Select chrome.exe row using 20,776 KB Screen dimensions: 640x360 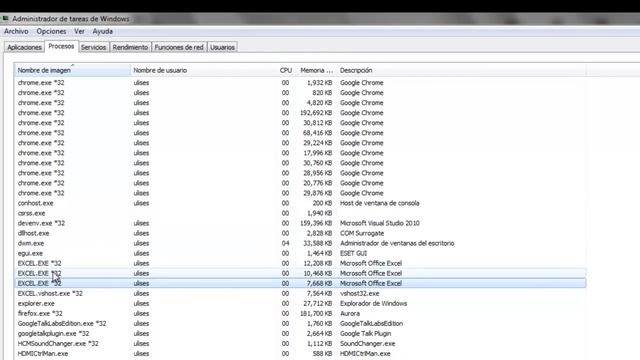click(x=300, y=183)
